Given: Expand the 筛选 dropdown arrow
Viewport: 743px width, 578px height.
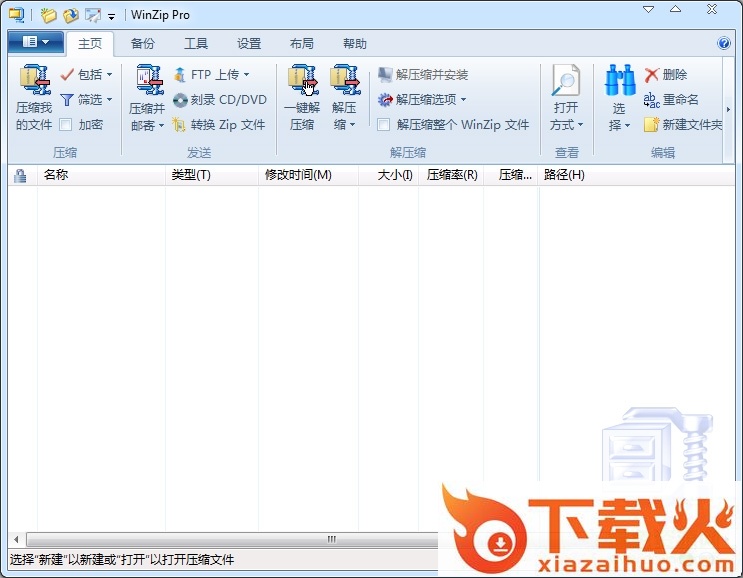Looking at the screenshot, I should point(109,99).
